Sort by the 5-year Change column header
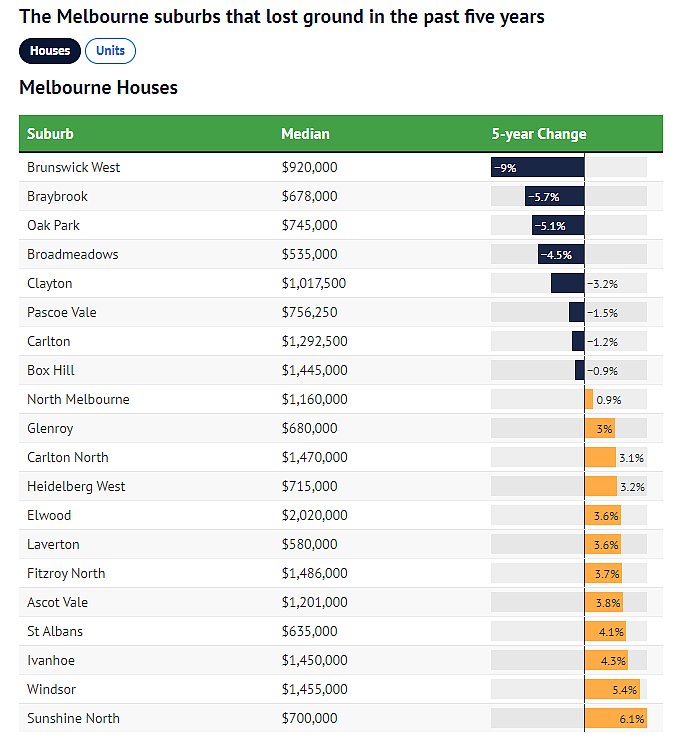This screenshot has width=681, height=742. (x=538, y=134)
